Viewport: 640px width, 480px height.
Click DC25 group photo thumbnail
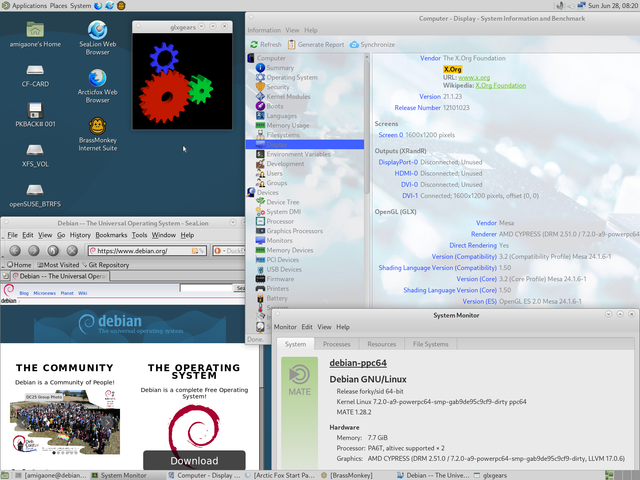click(65, 422)
